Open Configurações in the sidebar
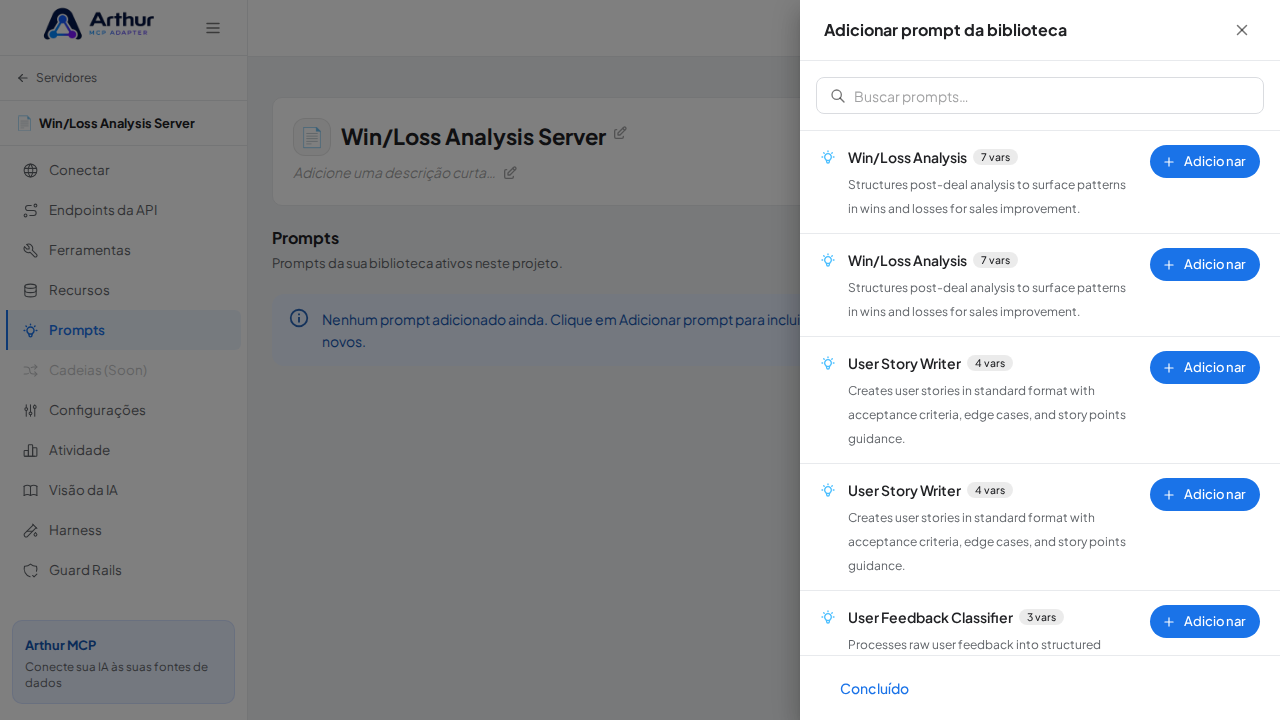 124,410
